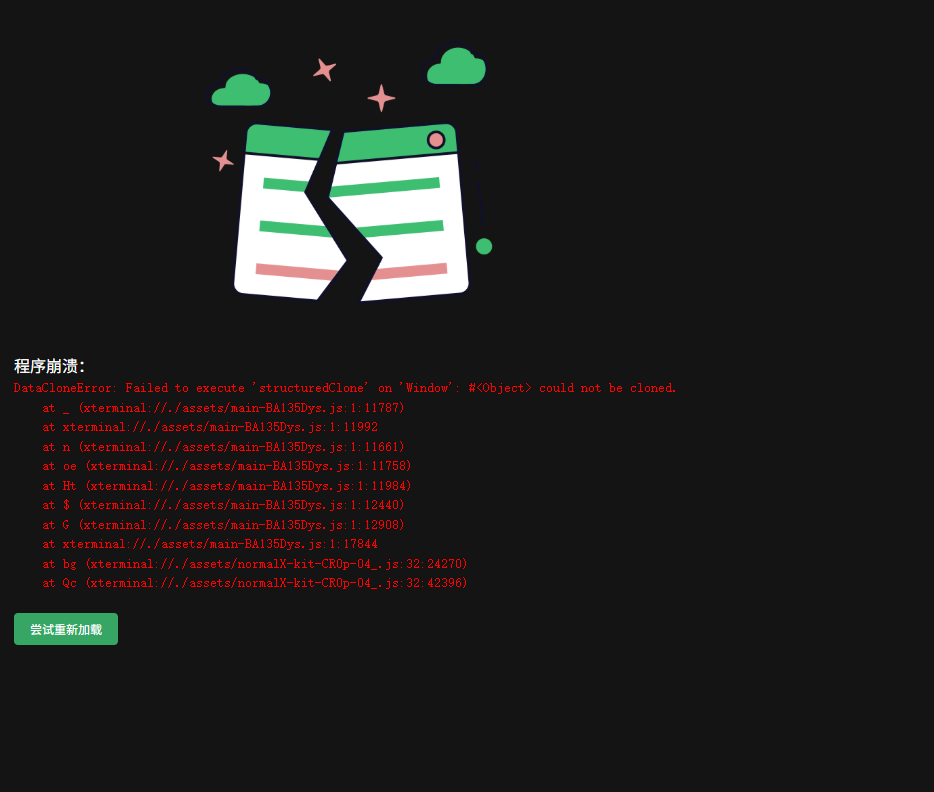Screen dimensions: 934x792
Task: Click the 'at G' stack trace line
Action: coord(223,525)
